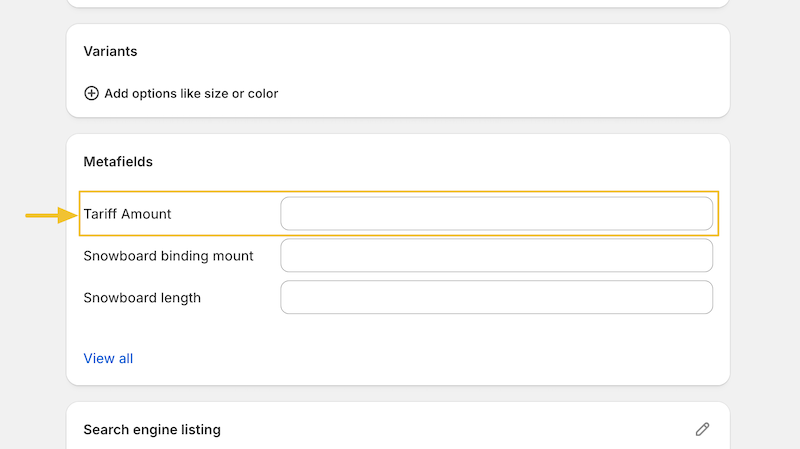This screenshot has height=449, width=800.
Task: Click Add options like size or color
Action: [x=191, y=94]
